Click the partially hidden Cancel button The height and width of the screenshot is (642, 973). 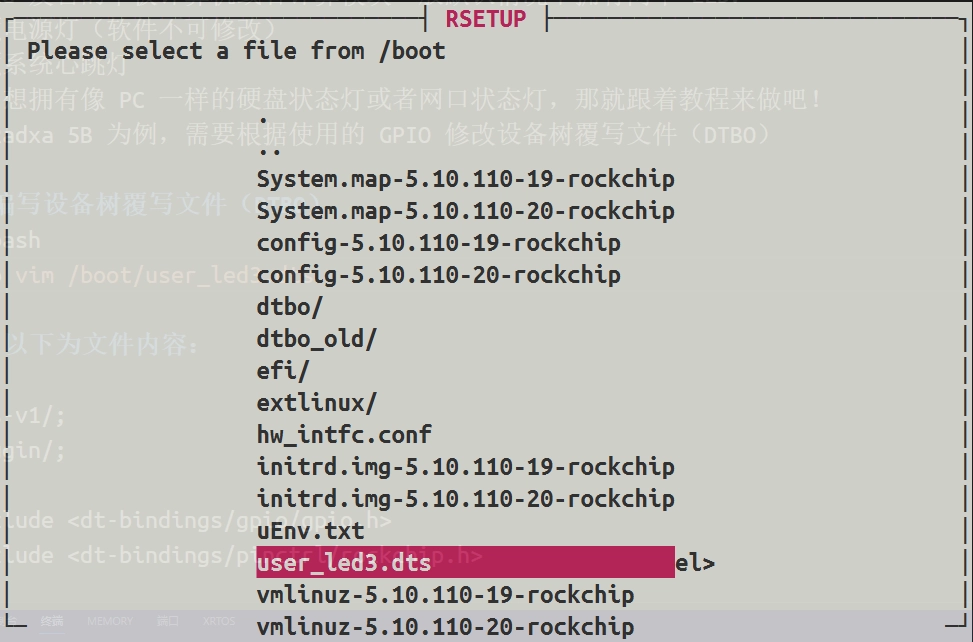coord(695,563)
